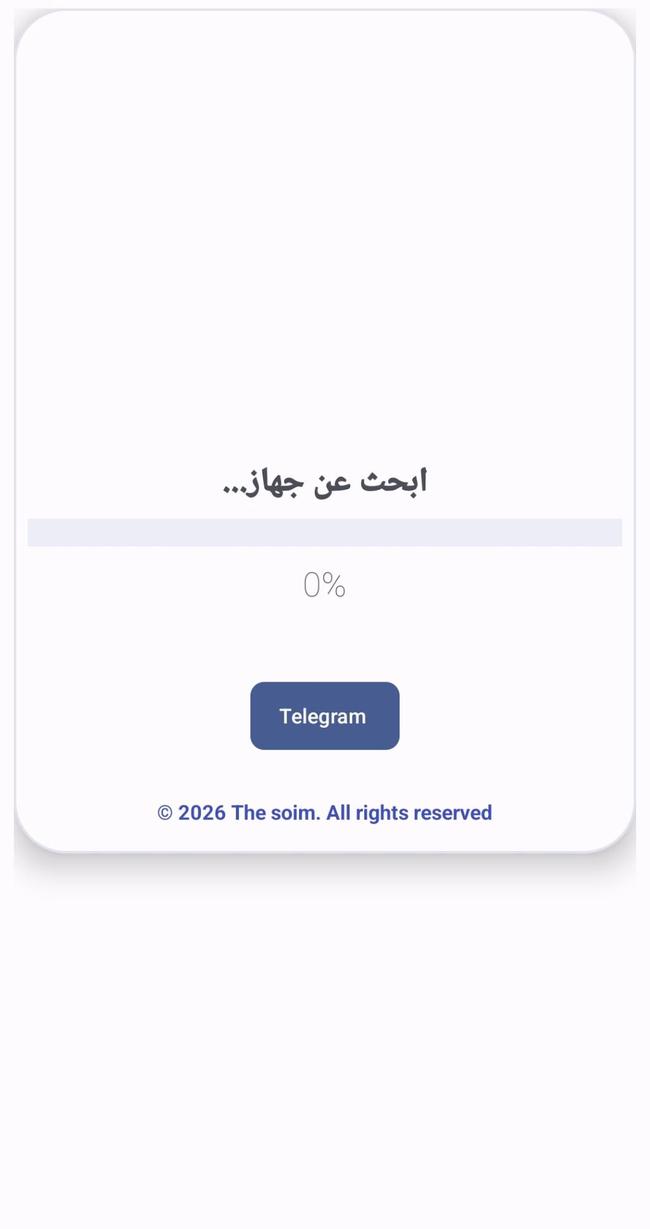Click the © symbol in the footer
Screen dimensions: 650x1229
[165, 813]
